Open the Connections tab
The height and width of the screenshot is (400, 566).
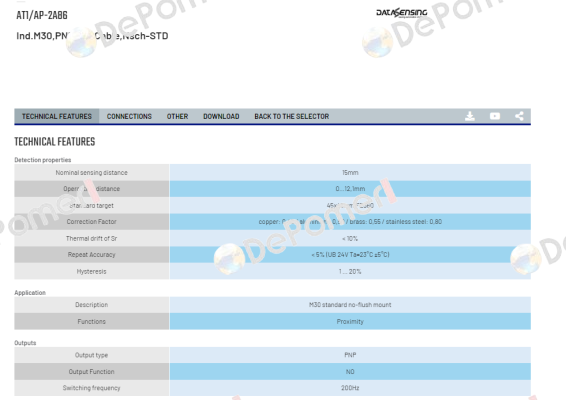(129, 116)
